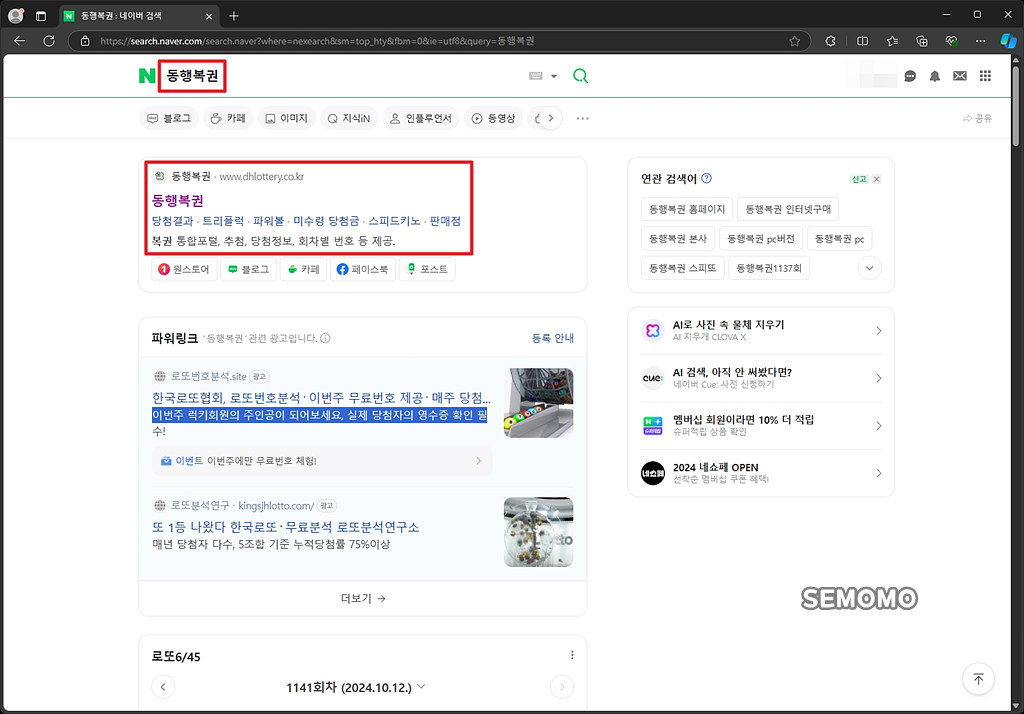This screenshot has width=1024, height=714.
Task: Click 더보기 to see more ads
Action: (362, 598)
